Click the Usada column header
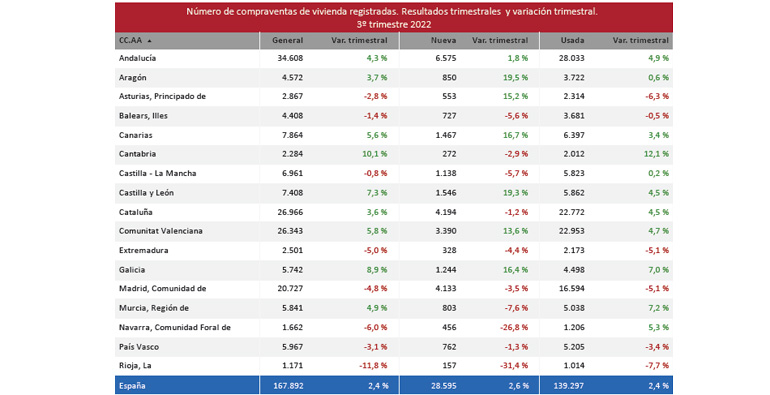This screenshot has height=395, width=770. pos(573,41)
